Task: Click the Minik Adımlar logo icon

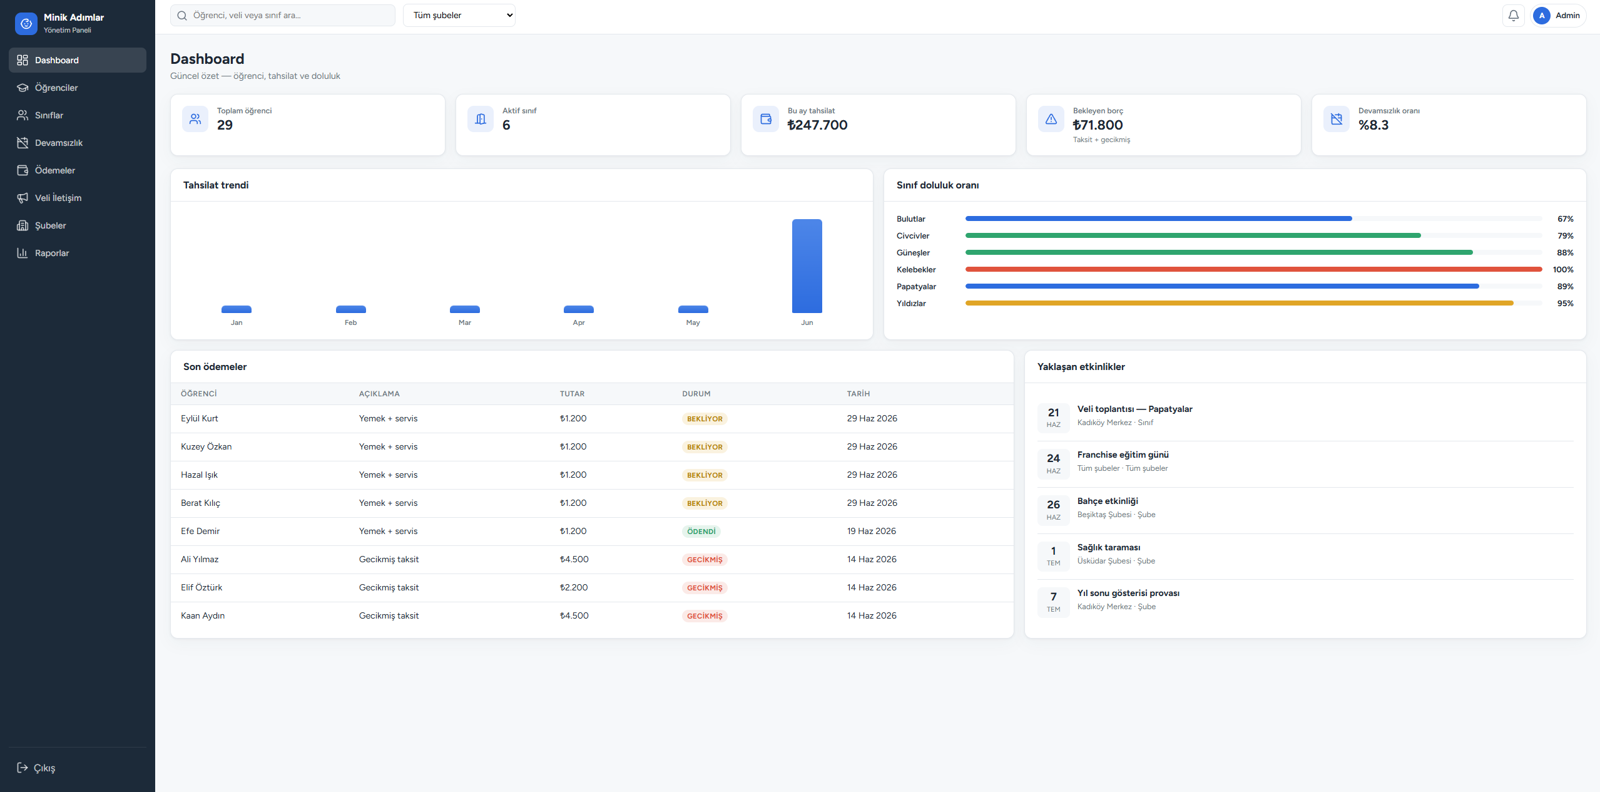Action: pos(26,23)
